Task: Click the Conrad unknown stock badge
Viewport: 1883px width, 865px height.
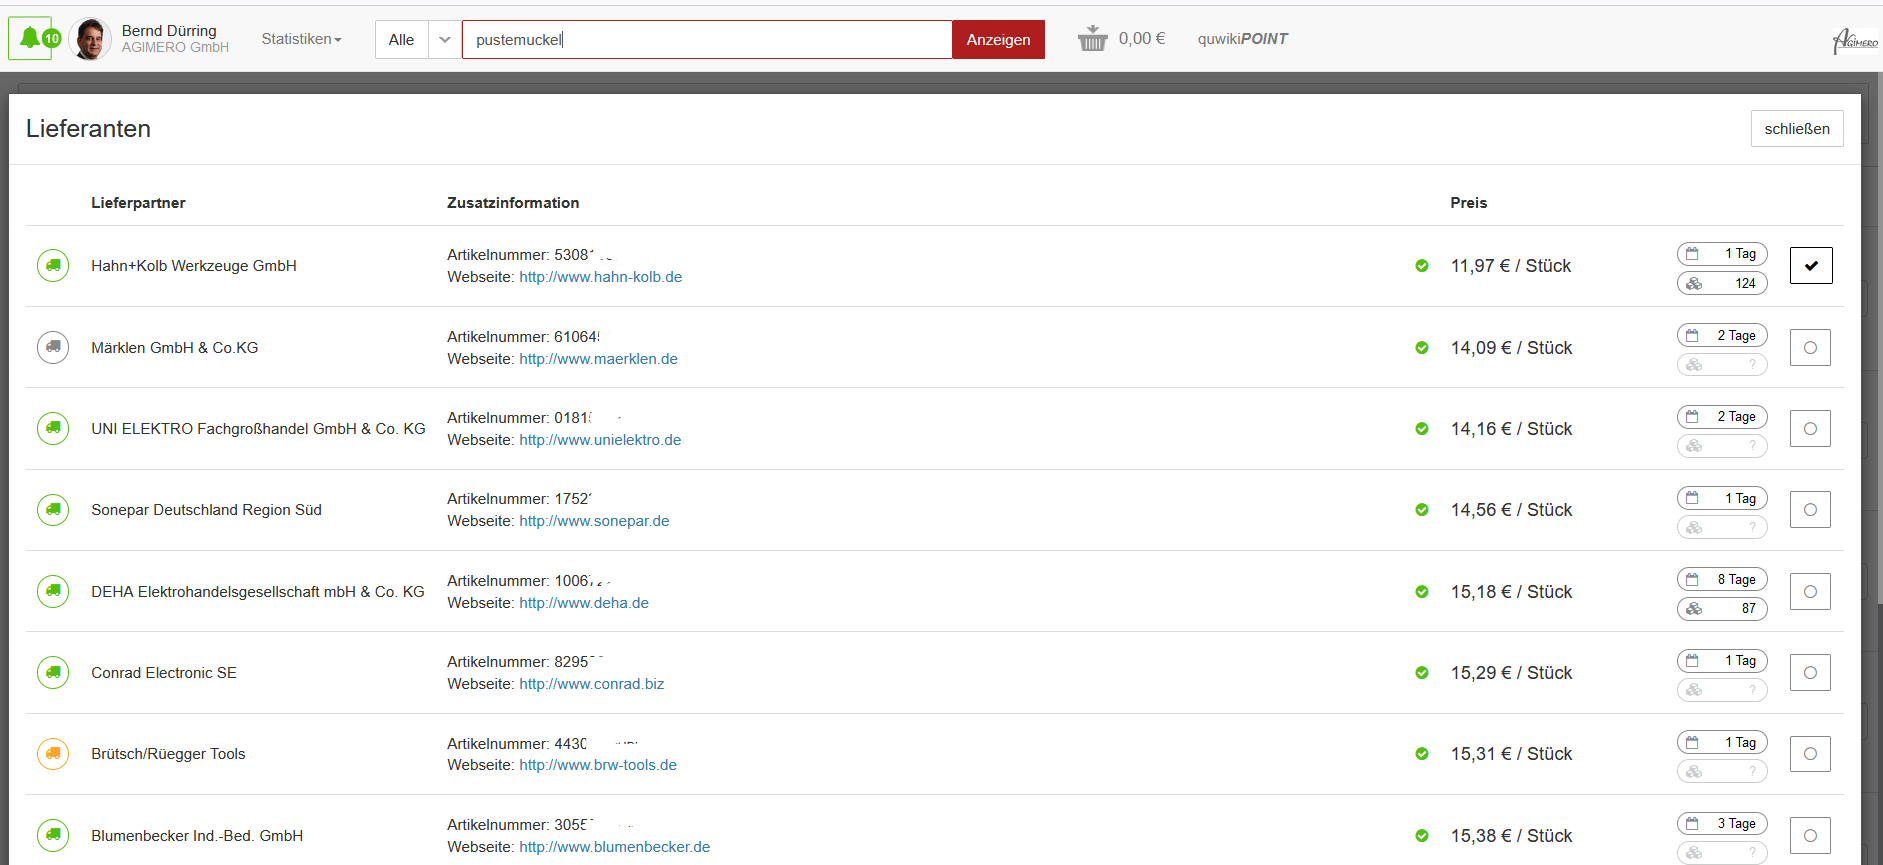Action: pos(1722,690)
